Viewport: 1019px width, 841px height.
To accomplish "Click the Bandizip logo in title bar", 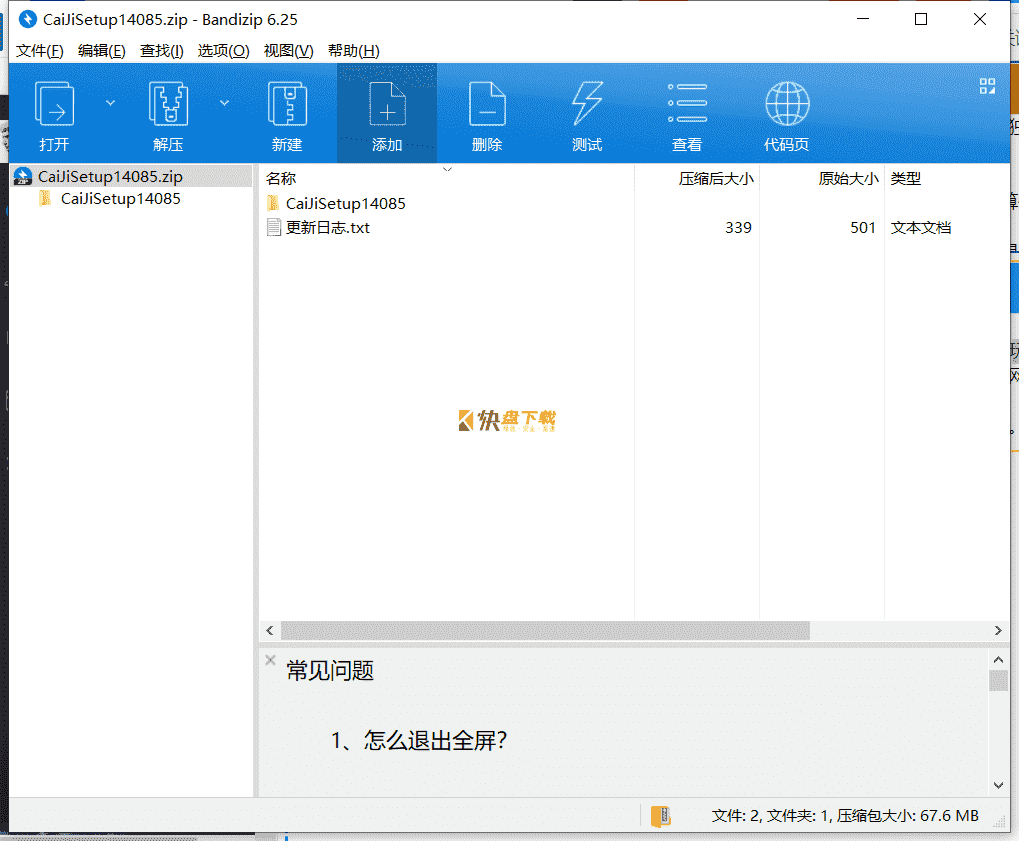I will pos(27,19).
